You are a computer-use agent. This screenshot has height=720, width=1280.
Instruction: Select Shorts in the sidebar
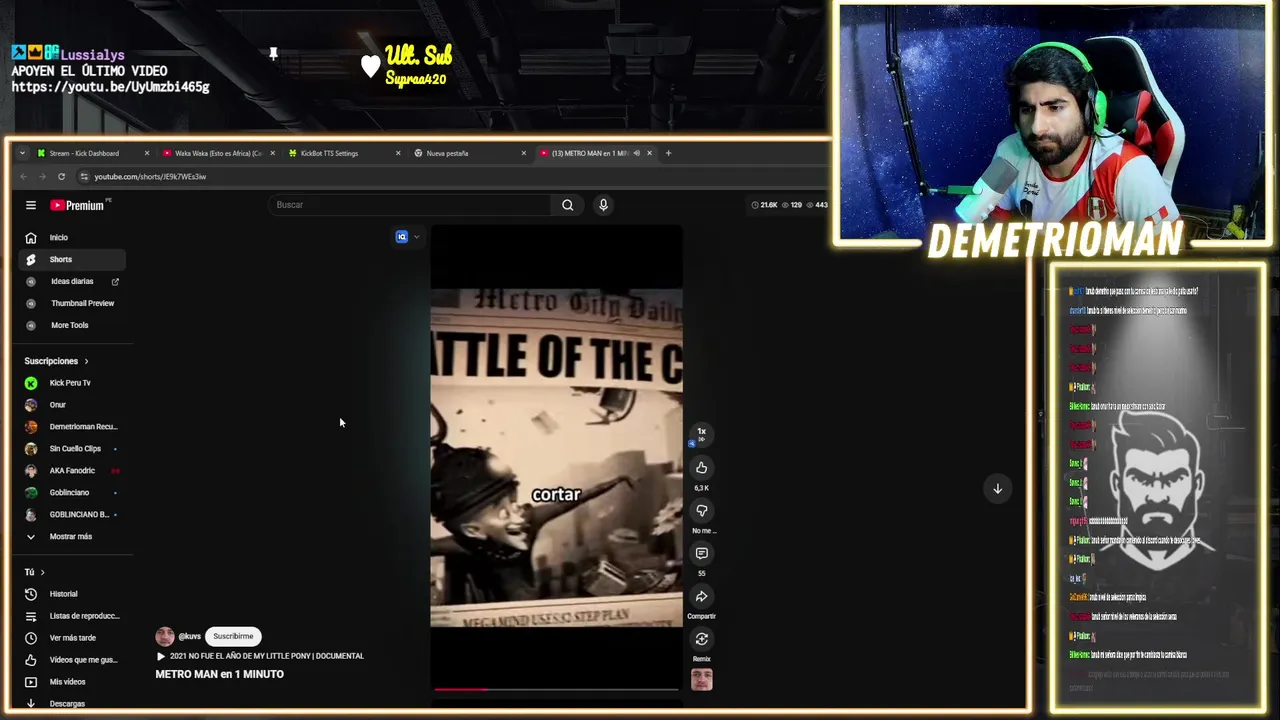tap(72, 259)
